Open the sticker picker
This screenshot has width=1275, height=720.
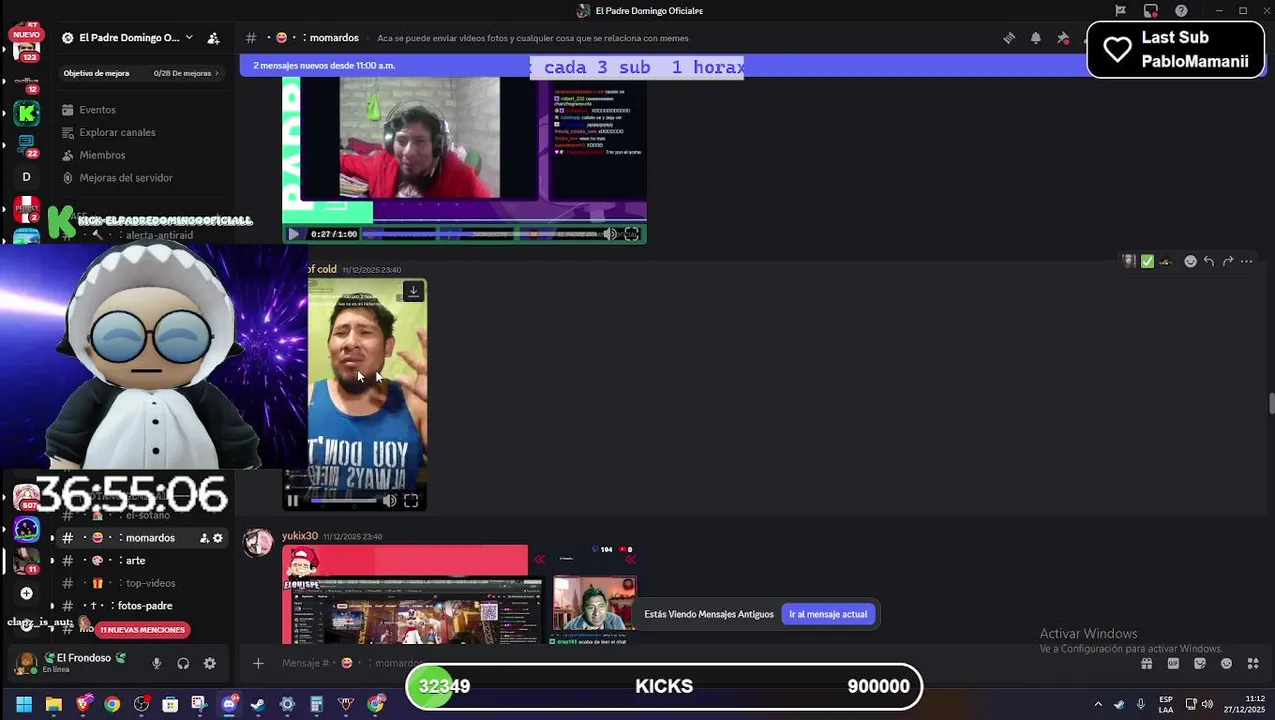1200,663
